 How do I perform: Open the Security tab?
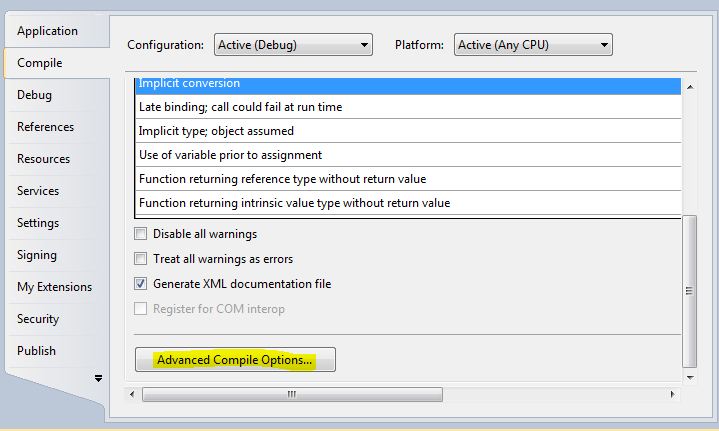tap(57, 319)
